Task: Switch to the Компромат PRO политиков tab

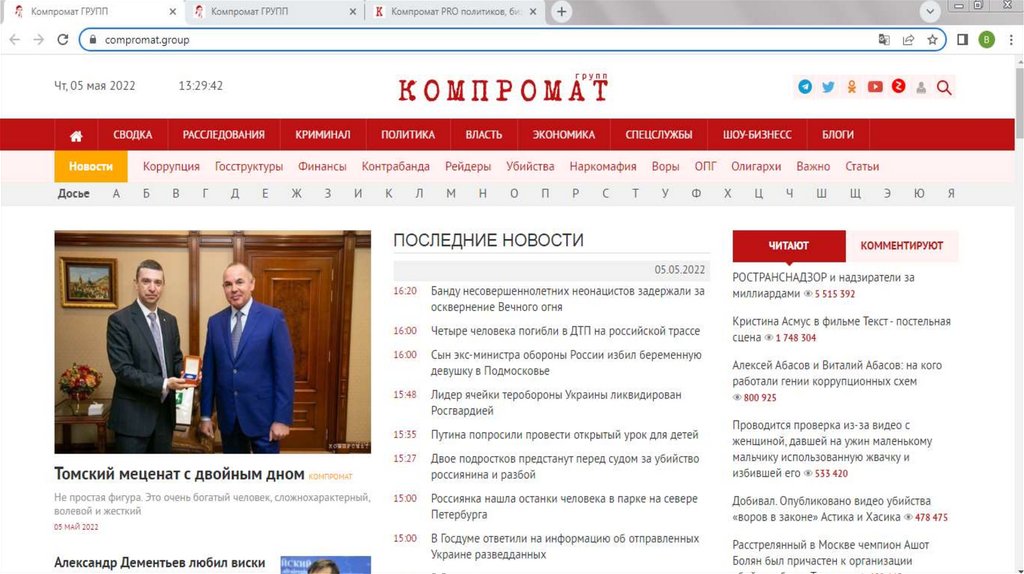Action: click(x=455, y=12)
